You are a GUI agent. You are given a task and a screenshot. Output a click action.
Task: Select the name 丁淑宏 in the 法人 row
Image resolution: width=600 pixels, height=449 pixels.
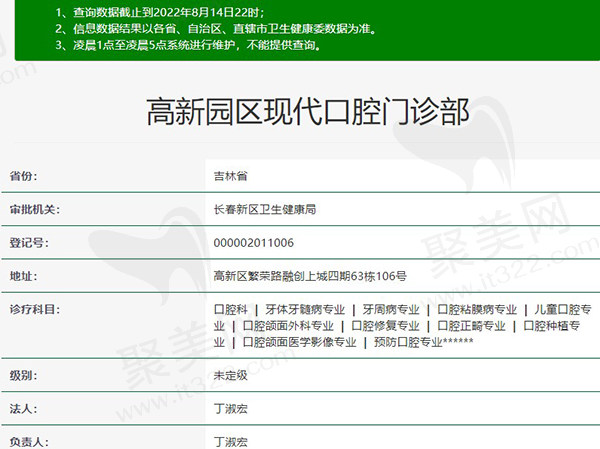pos(231,408)
